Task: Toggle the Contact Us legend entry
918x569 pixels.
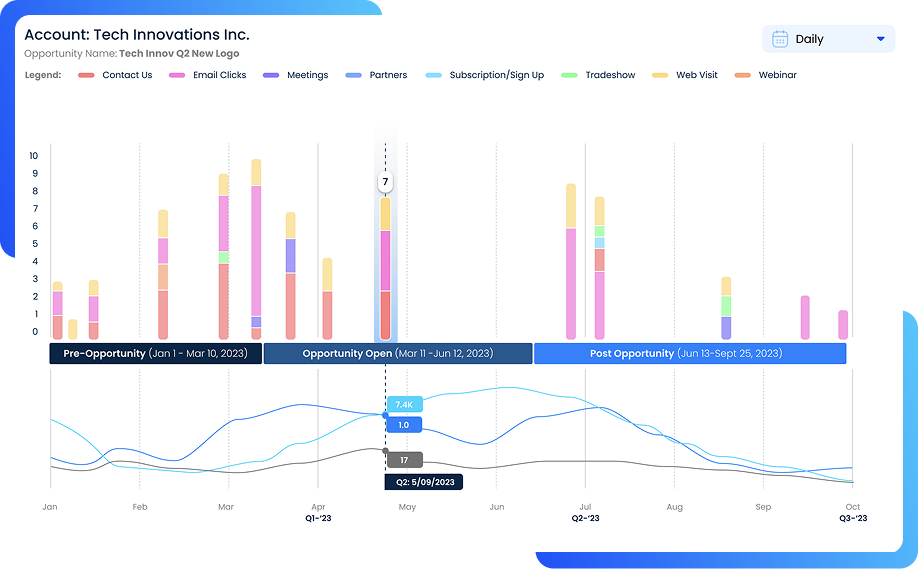Action: tap(115, 75)
